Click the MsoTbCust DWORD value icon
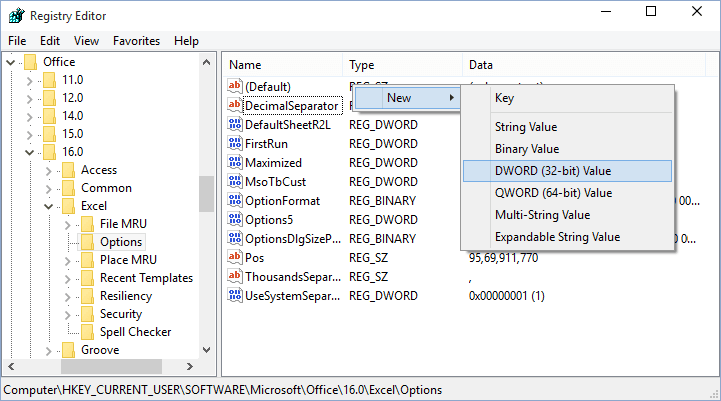This screenshot has width=721, height=401. 235,181
